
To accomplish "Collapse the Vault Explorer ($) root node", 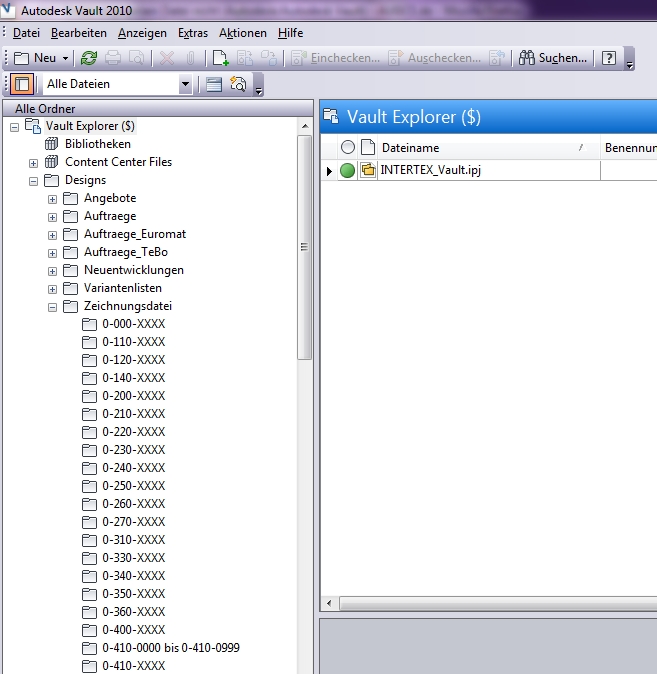I will (x=15, y=128).
